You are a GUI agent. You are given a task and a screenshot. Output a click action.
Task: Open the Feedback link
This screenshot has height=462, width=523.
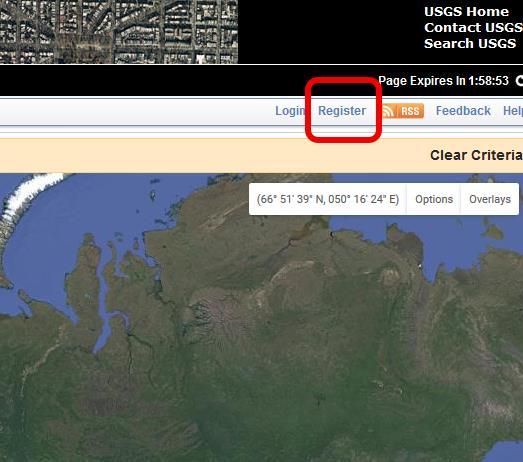[x=463, y=111]
